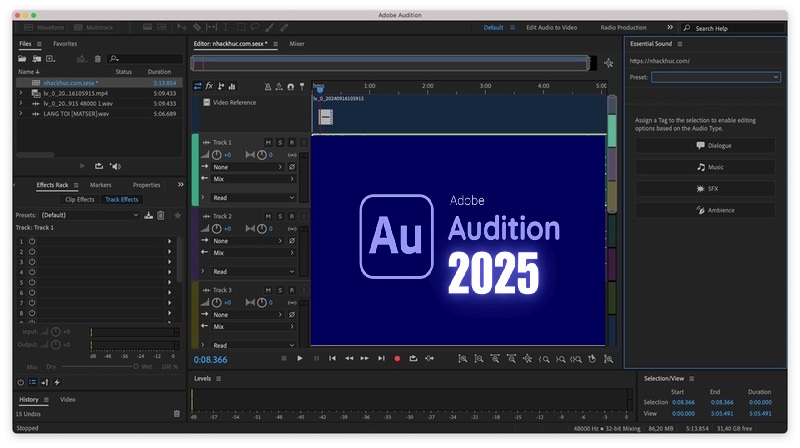
Task: Arm Track 2 for record
Action: pyautogui.click(x=292, y=216)
